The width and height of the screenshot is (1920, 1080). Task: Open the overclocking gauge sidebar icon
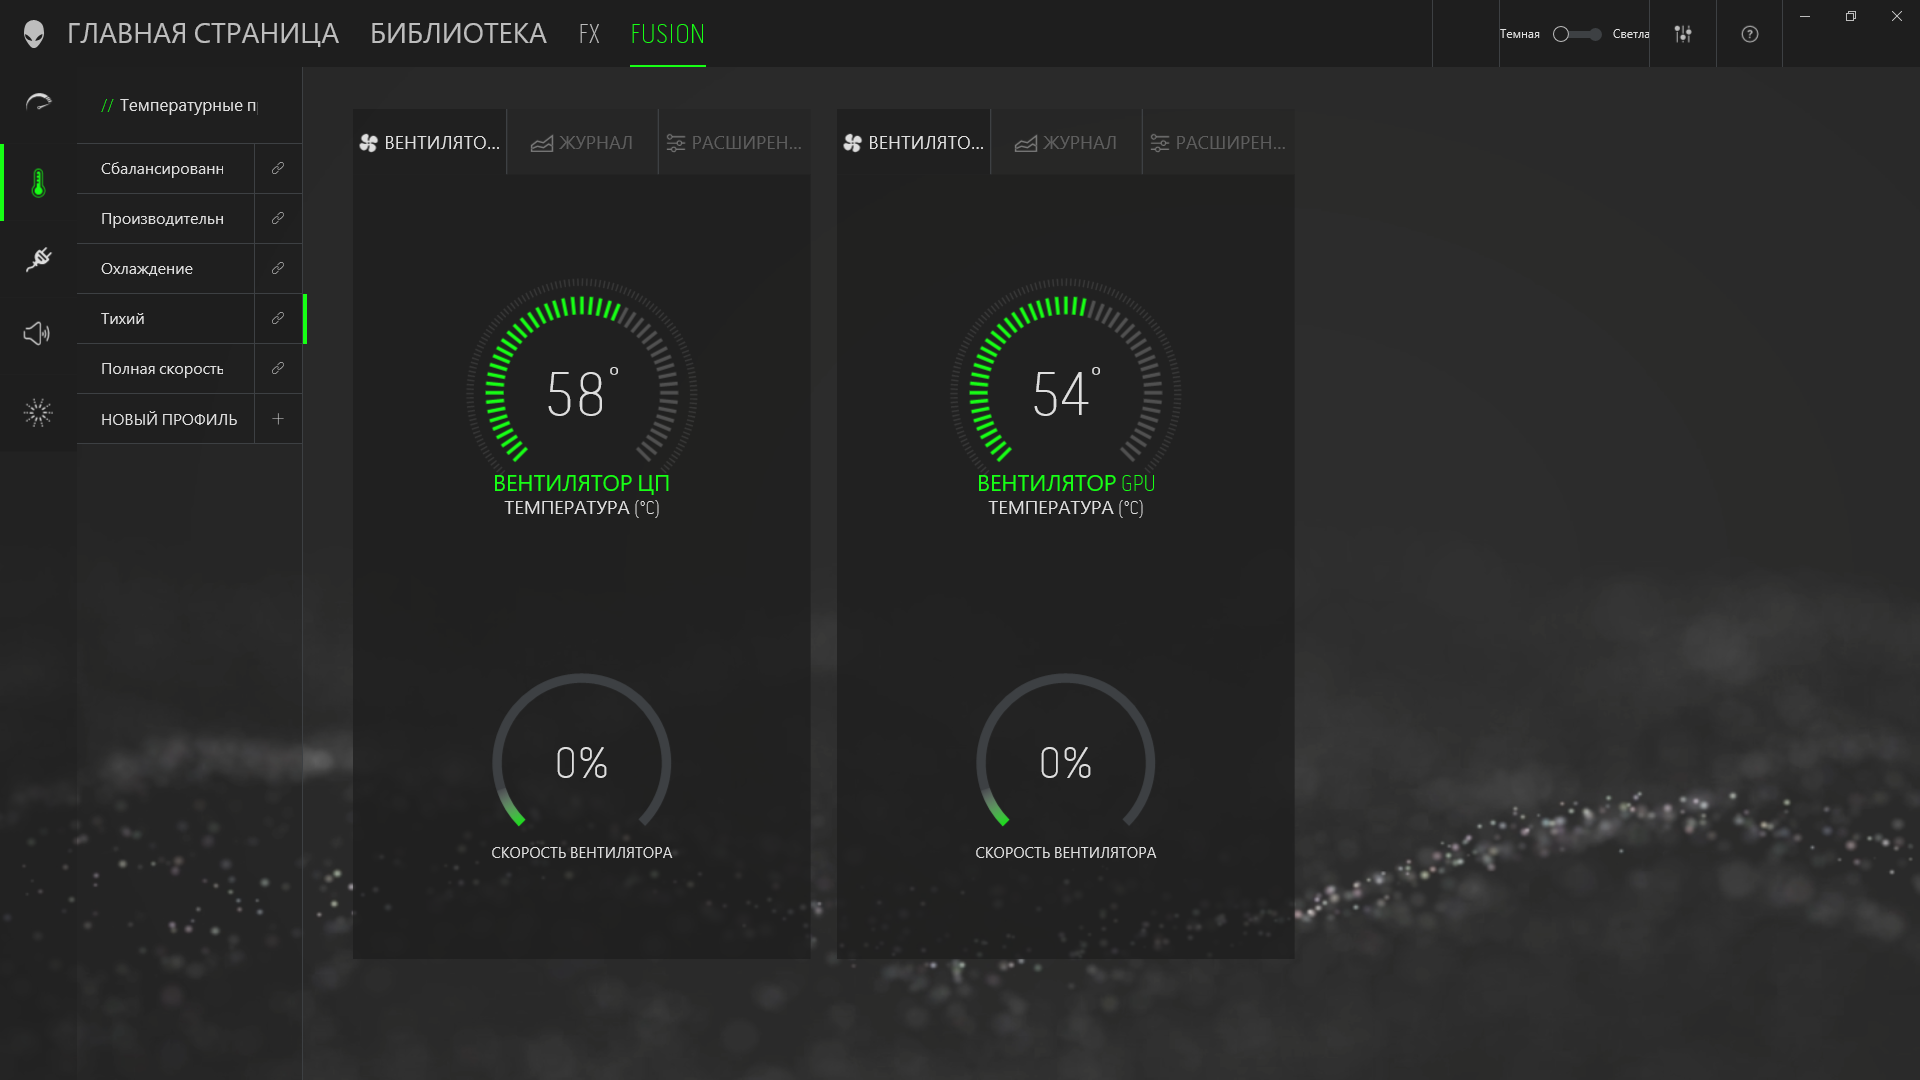click(38, 103)
